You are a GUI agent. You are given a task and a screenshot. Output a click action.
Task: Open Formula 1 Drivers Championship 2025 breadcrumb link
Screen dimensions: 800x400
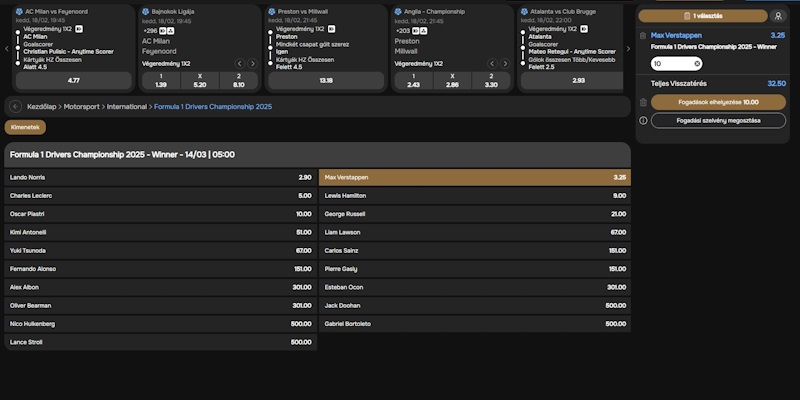[213, 107]
